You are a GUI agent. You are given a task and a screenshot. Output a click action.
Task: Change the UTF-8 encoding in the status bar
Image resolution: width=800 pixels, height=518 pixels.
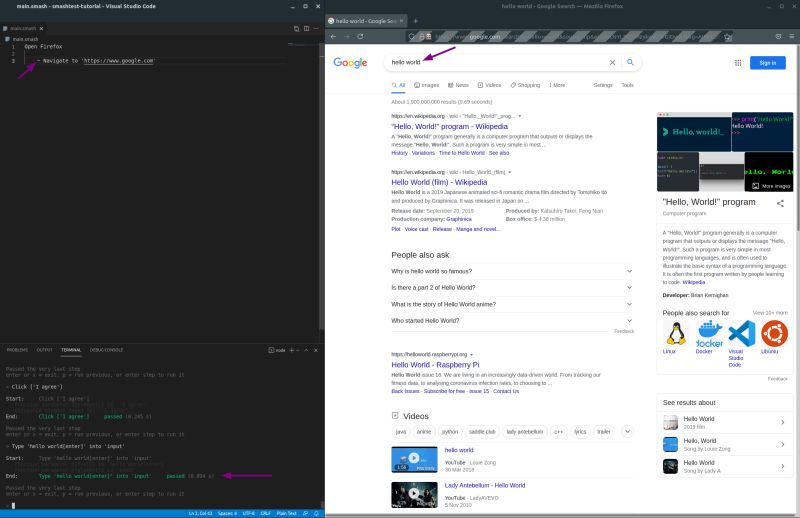[x=248, y=513]
